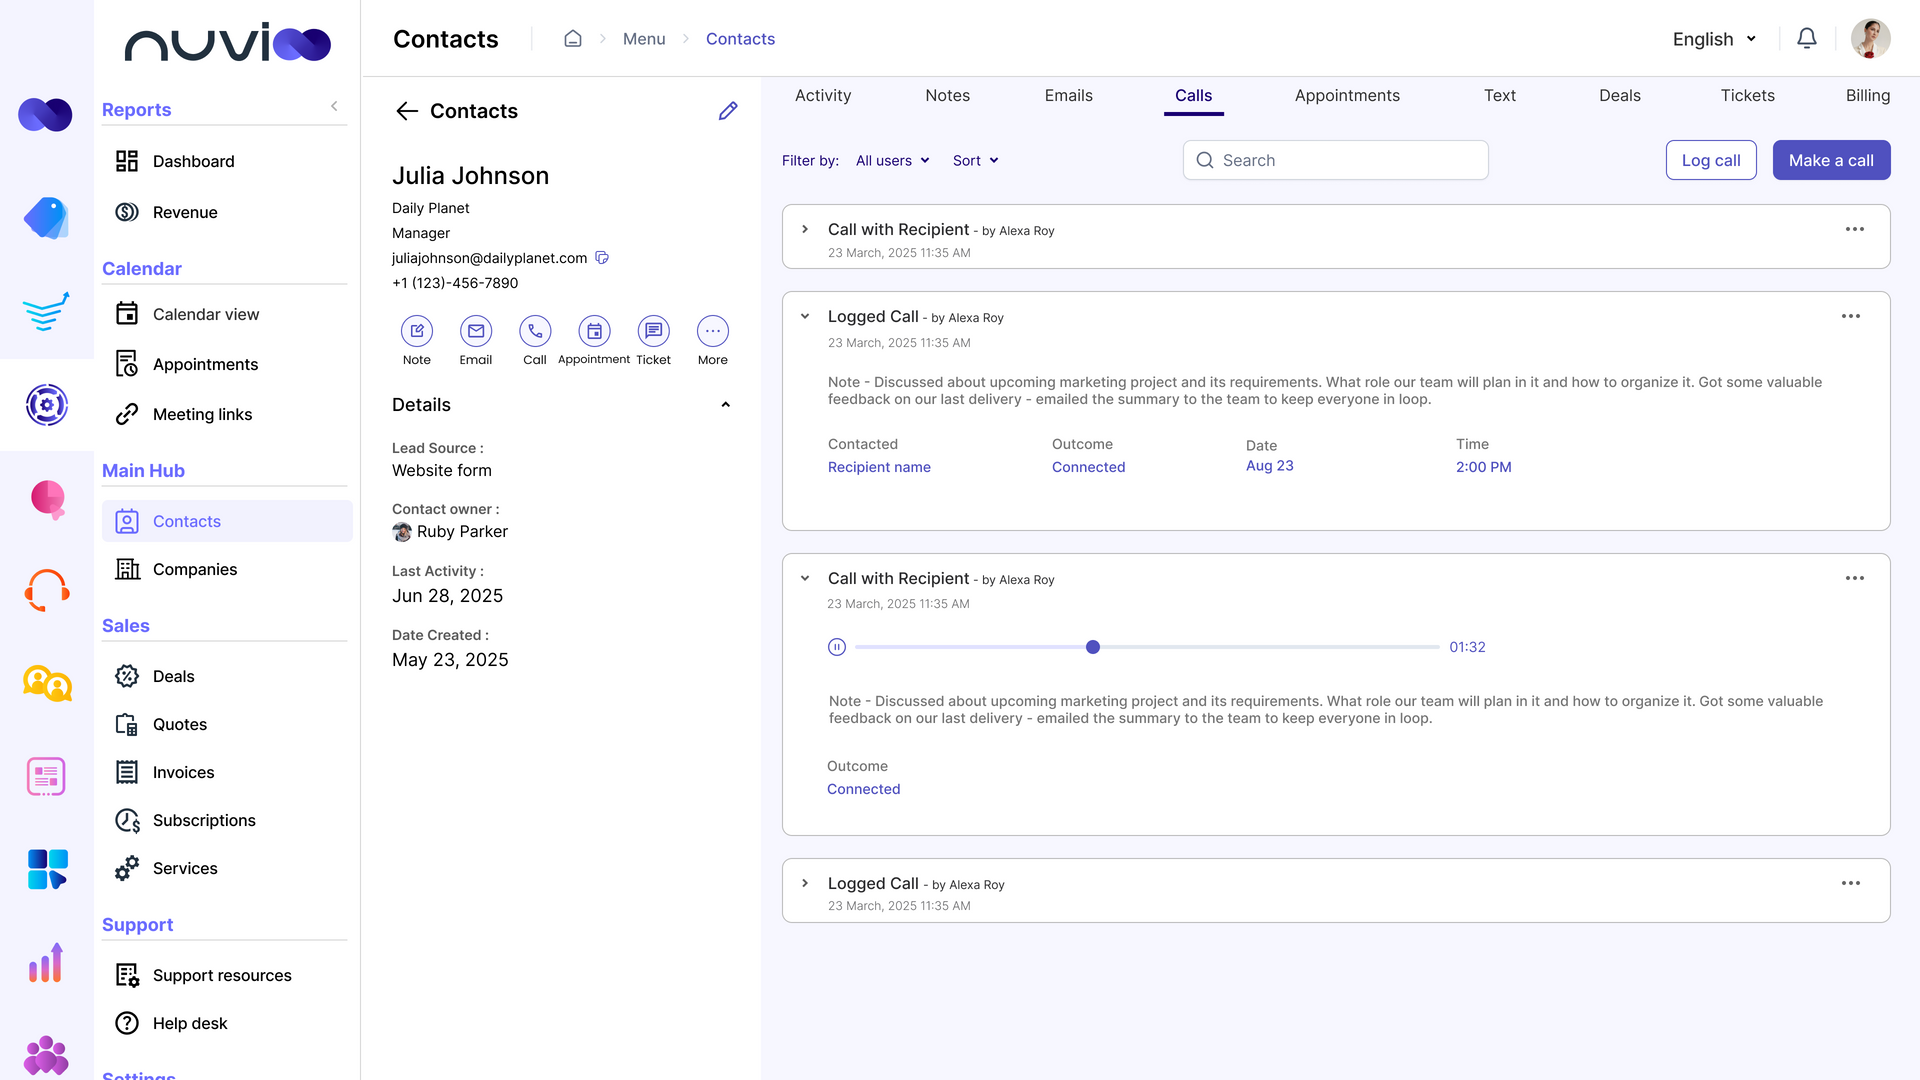Create a note using the Note icon

tap(416, 331)
